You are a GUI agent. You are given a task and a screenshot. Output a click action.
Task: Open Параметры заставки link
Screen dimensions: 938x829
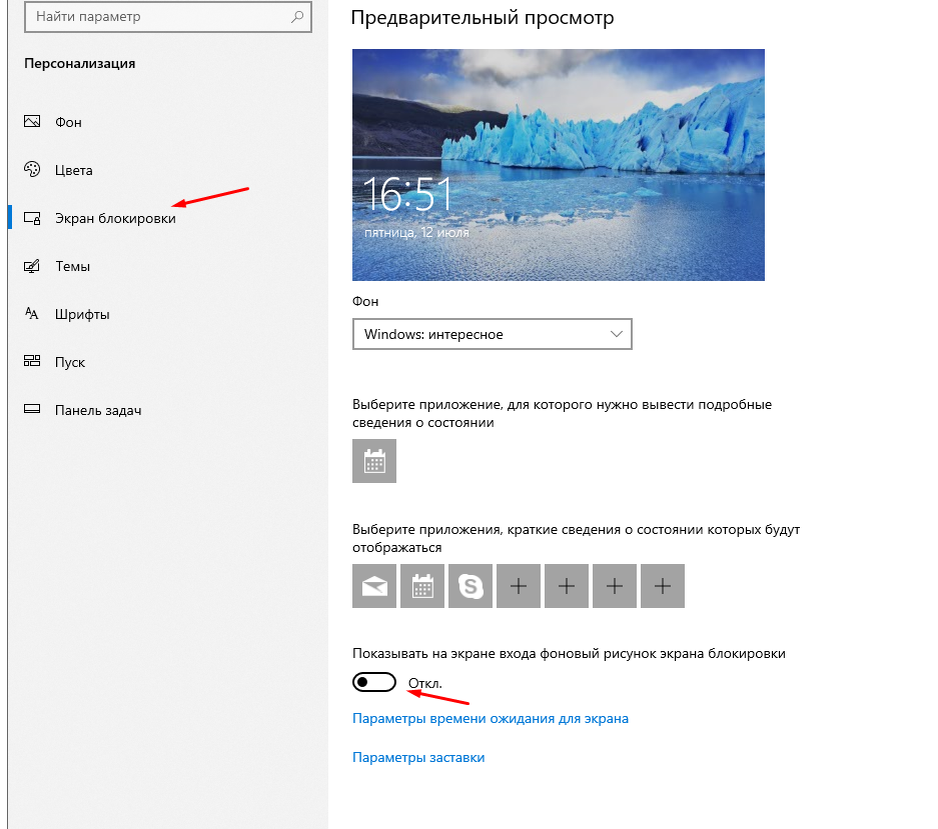tap(419, 757)
